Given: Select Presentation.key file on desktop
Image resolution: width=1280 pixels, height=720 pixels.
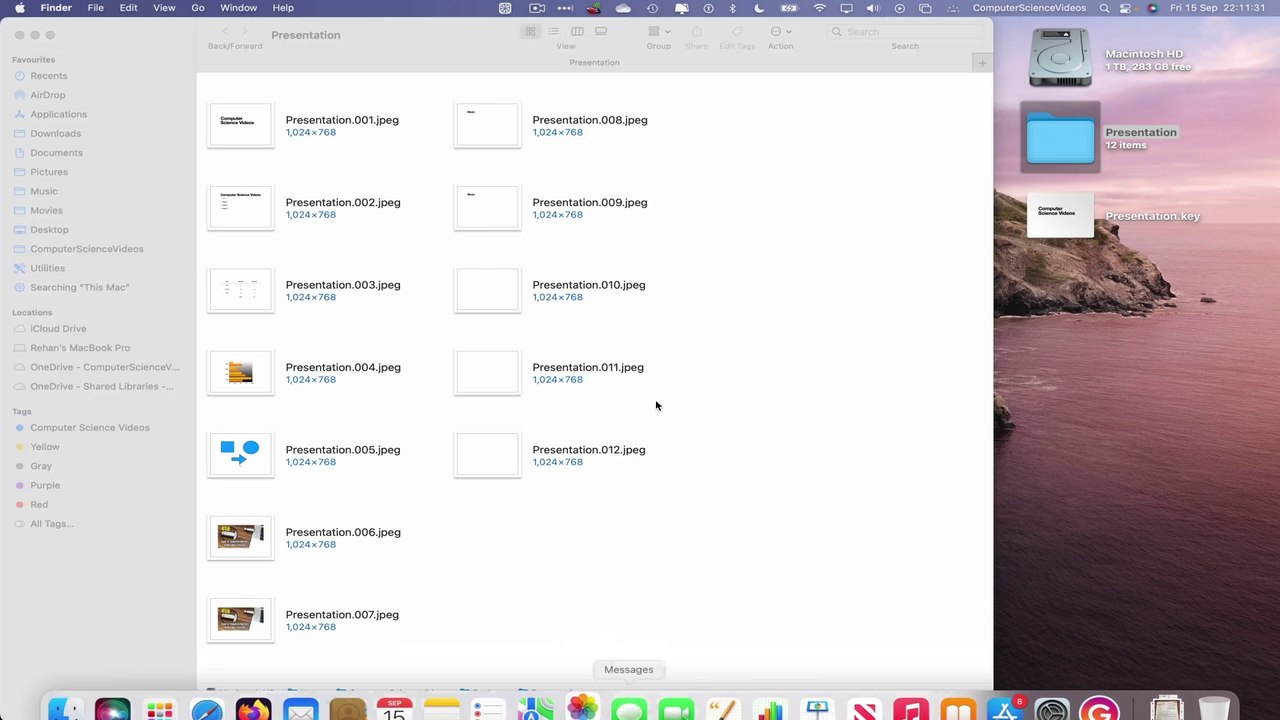Looking at the screenshot, I should [1061, 216].
